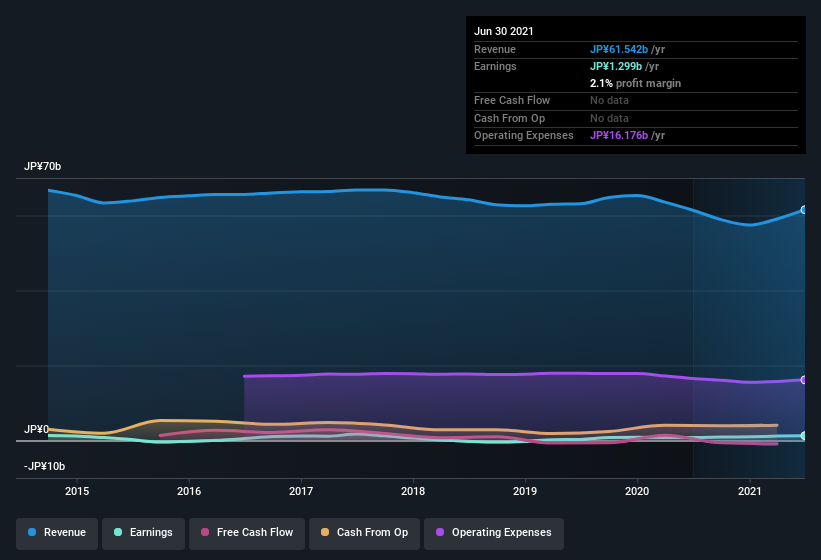Click the 2020 x-axis label

[x=637, y=491]
